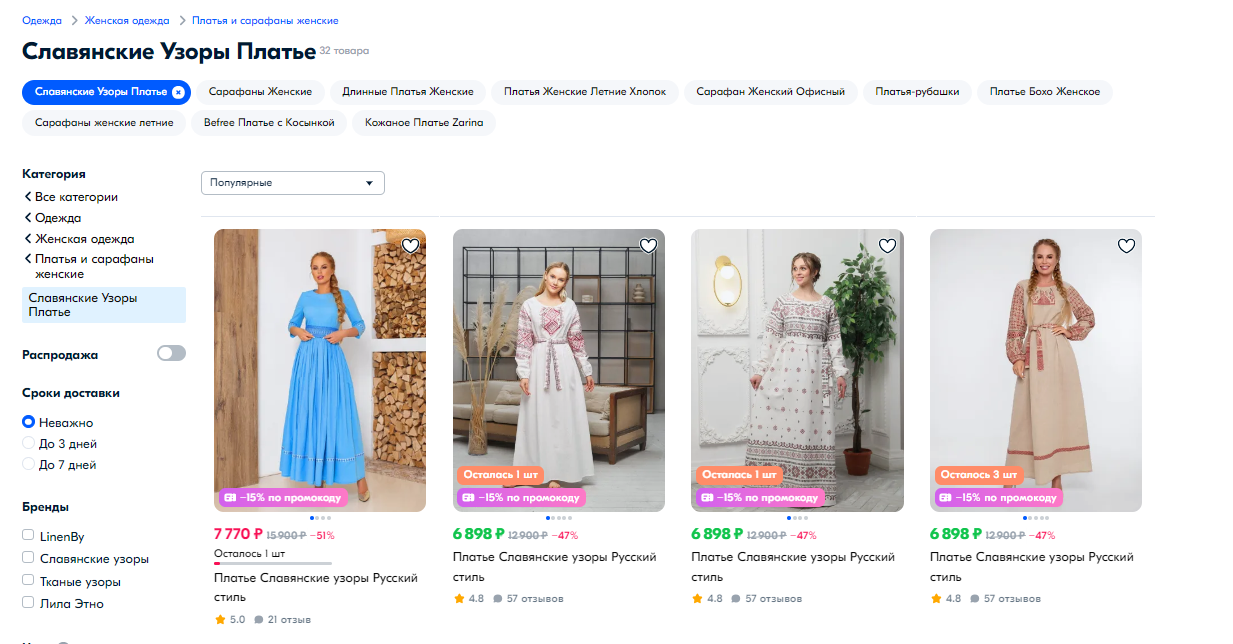The height and width of the screenshot is (644, 1233).
Task: Choose the Платья-рубашки tag
Action: click(917, 92)
